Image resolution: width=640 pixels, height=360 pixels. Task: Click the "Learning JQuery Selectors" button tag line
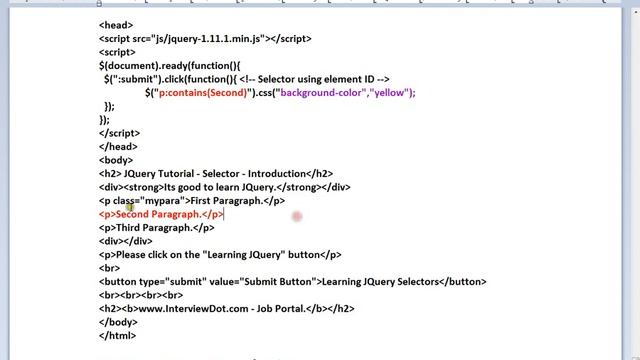point(293,282)
